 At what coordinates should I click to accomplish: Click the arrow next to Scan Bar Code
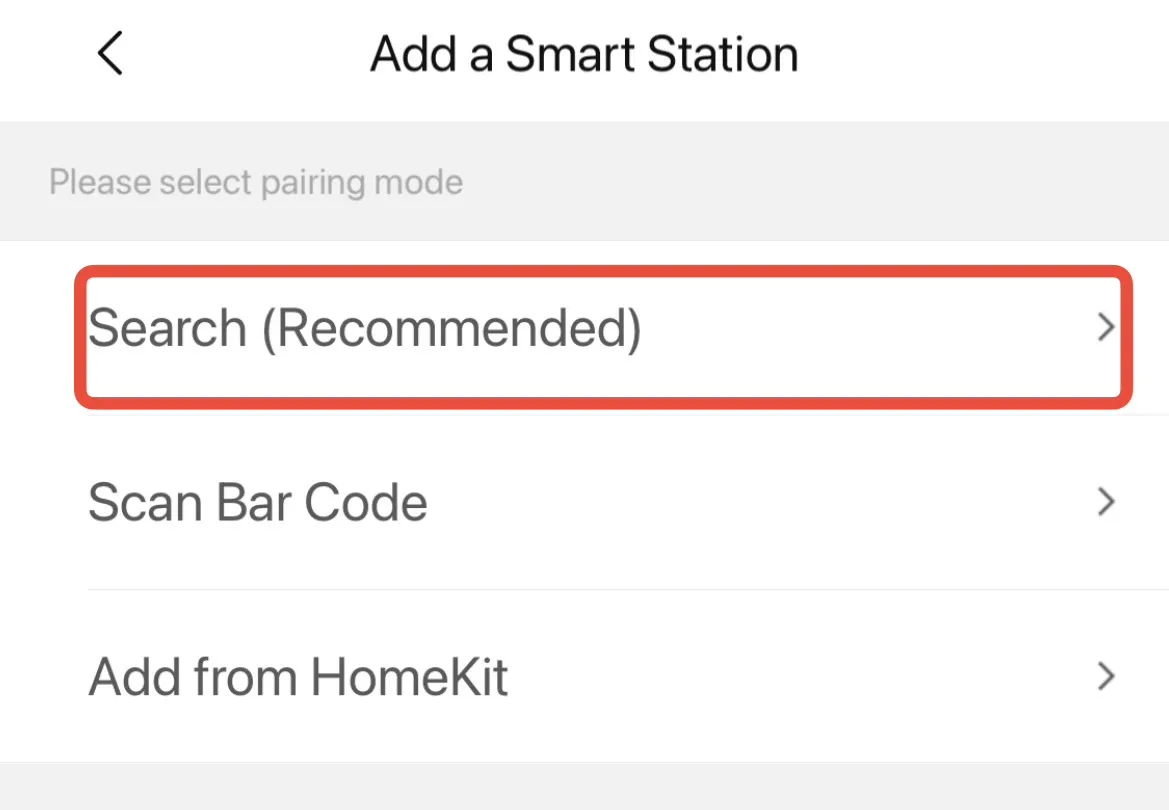point(1105,502)
